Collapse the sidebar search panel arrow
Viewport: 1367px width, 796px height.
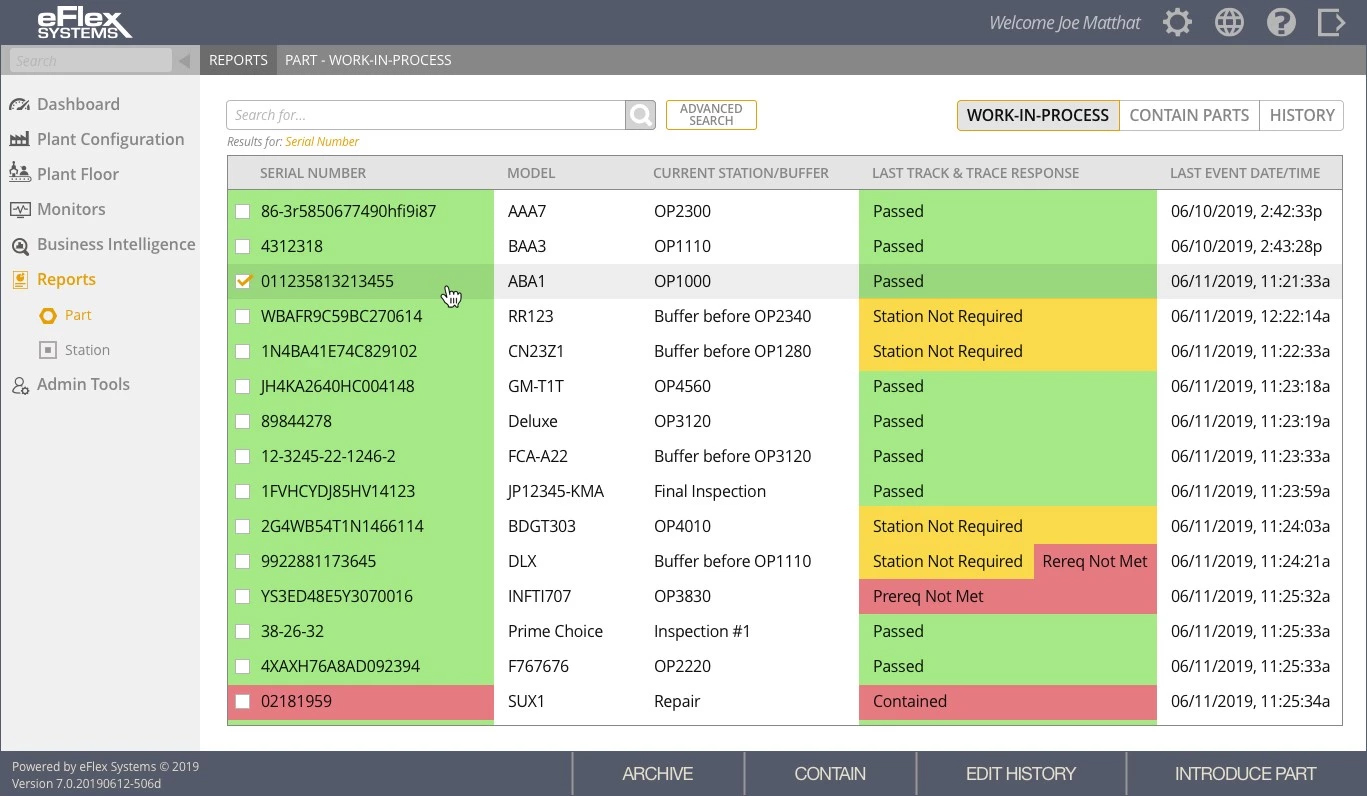[184, 60]
